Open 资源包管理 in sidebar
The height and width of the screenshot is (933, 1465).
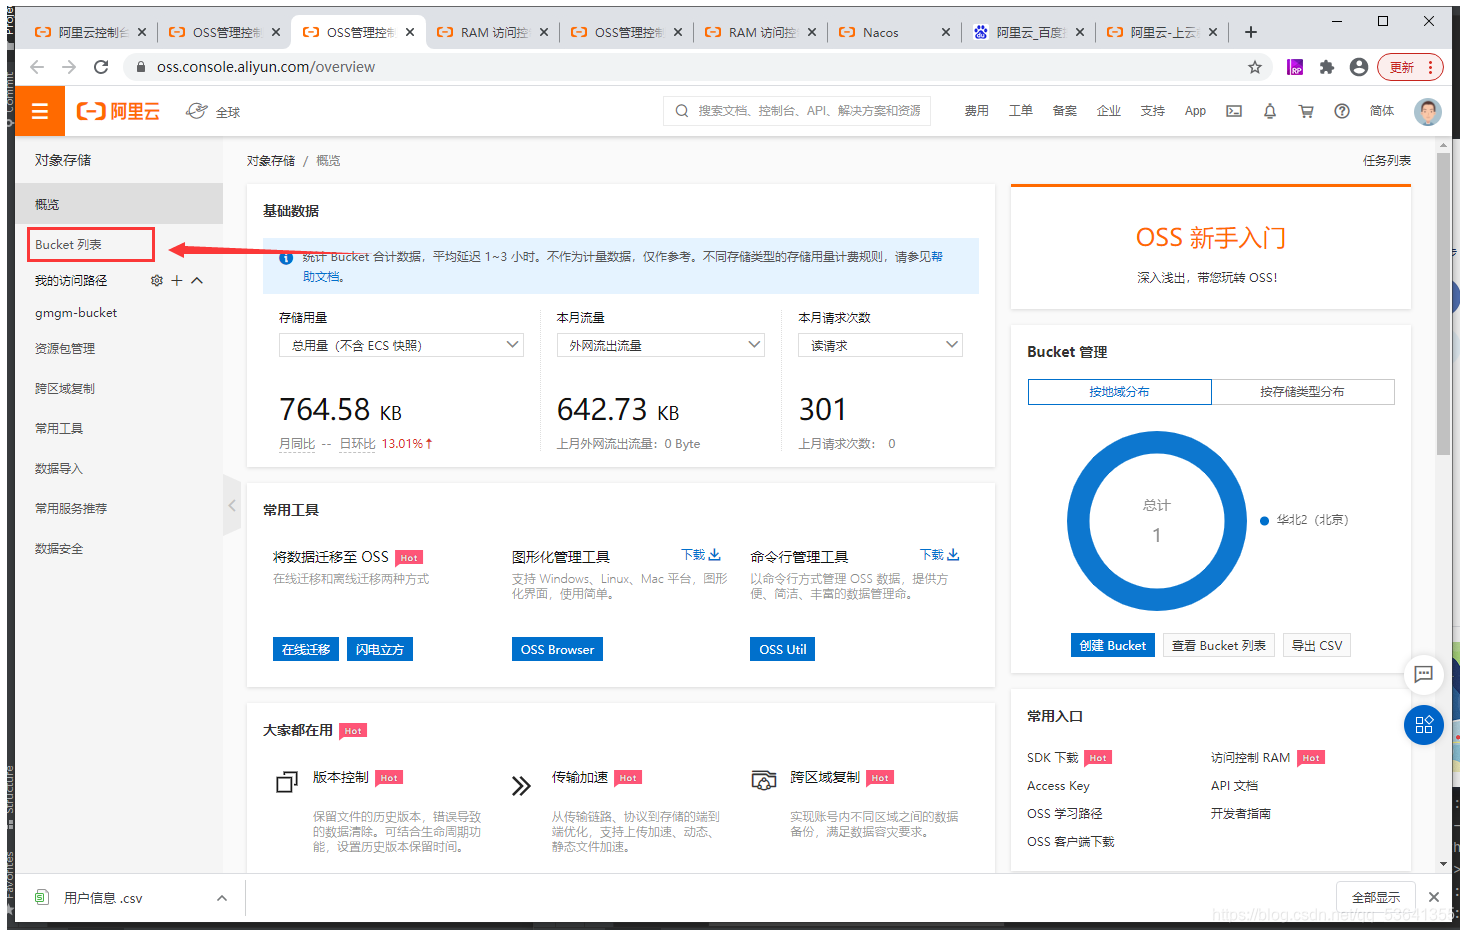click(x=65, y=349)
